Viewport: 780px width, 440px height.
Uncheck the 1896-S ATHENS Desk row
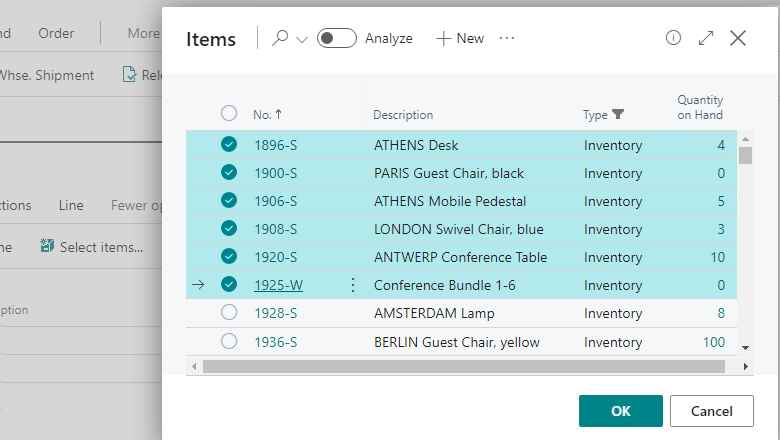coord(229,145)
